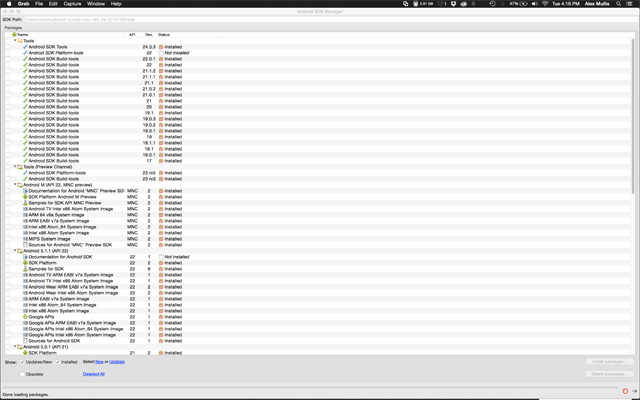
Task: Click the battery indicator in the menu bar
Action: 518,4
